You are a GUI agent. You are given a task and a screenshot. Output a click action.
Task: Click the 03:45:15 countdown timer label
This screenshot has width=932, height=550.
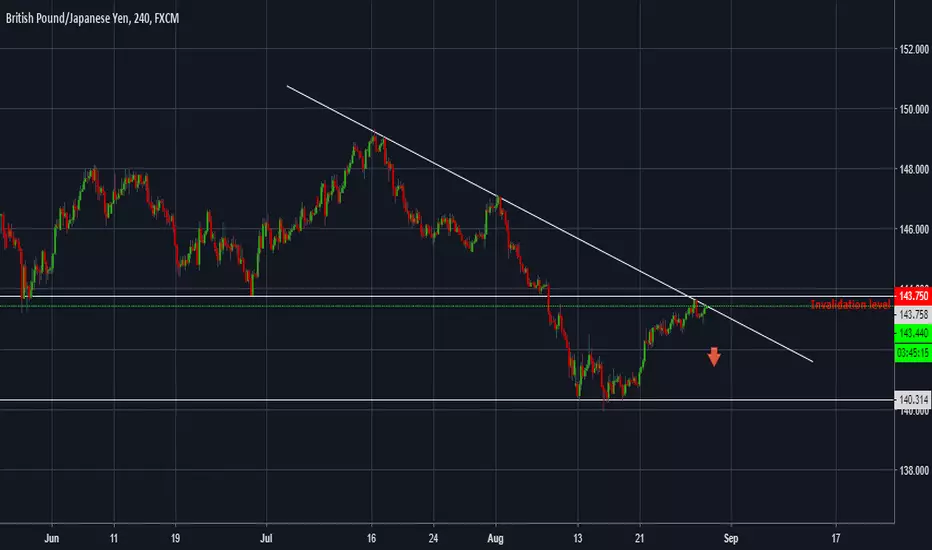(x=913, y=353)
